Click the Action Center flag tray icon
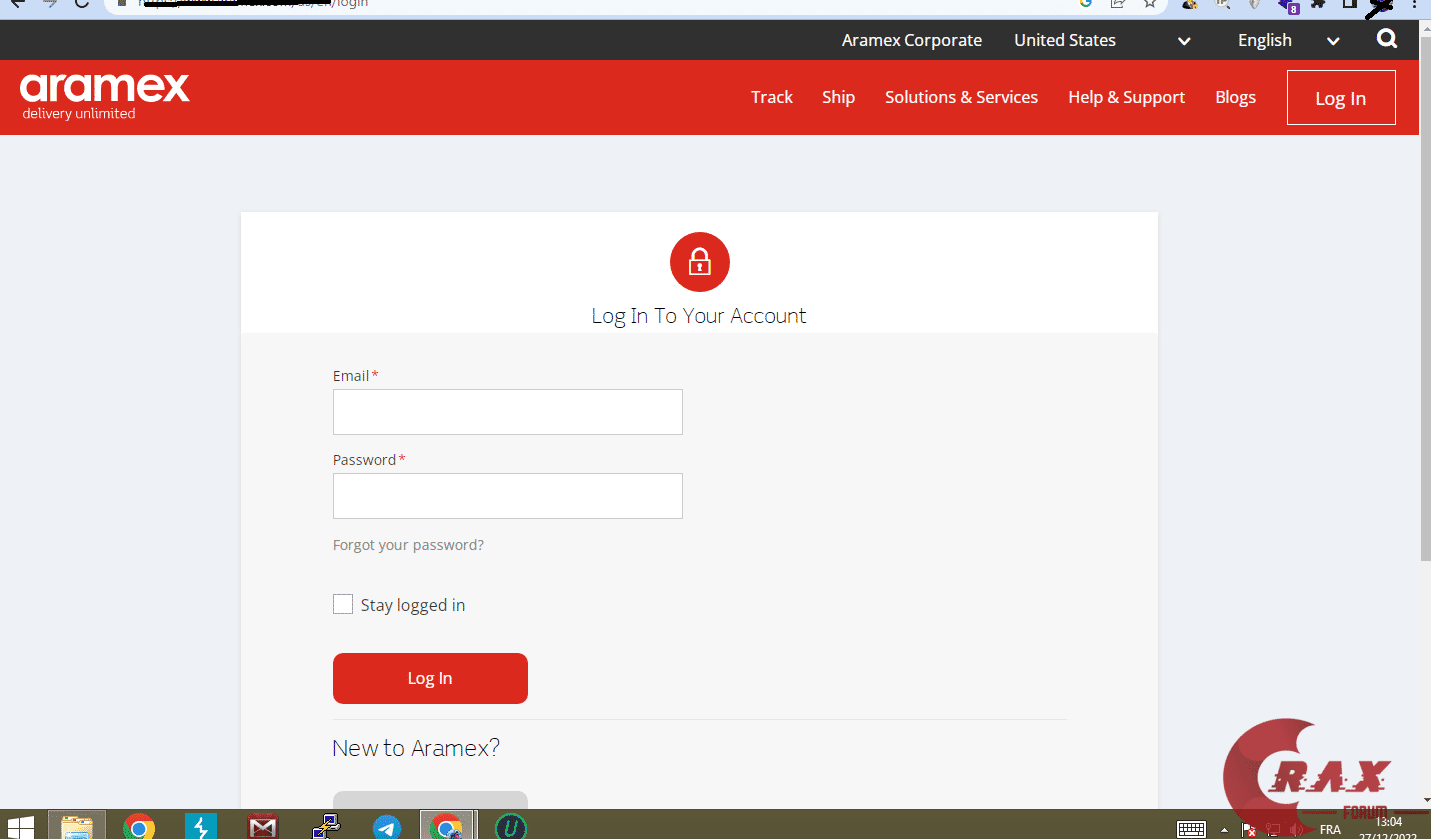This screenshot has width=1431, height=839. [x=1249, y=829]
